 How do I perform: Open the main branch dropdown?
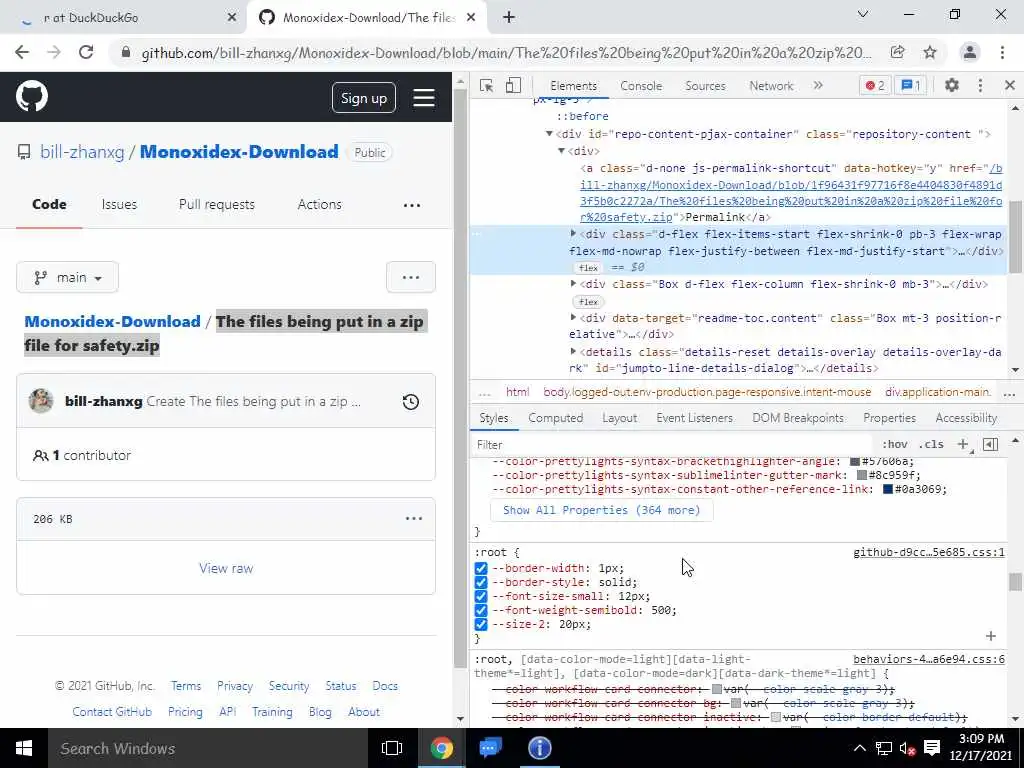click(67, 277)
